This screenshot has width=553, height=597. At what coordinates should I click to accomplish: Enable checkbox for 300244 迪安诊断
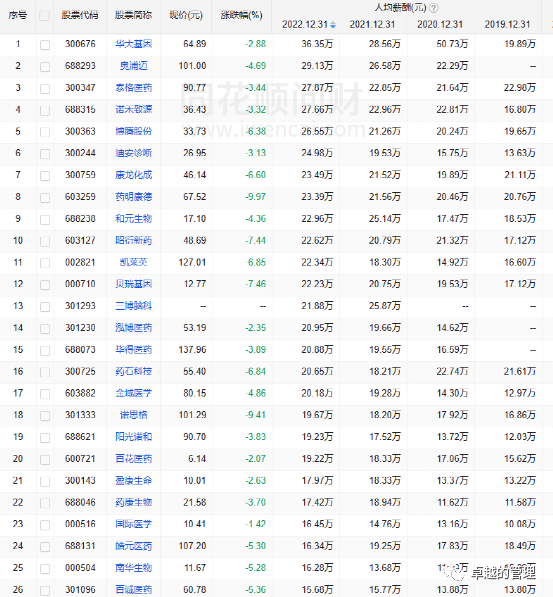[x=45, y=154]
